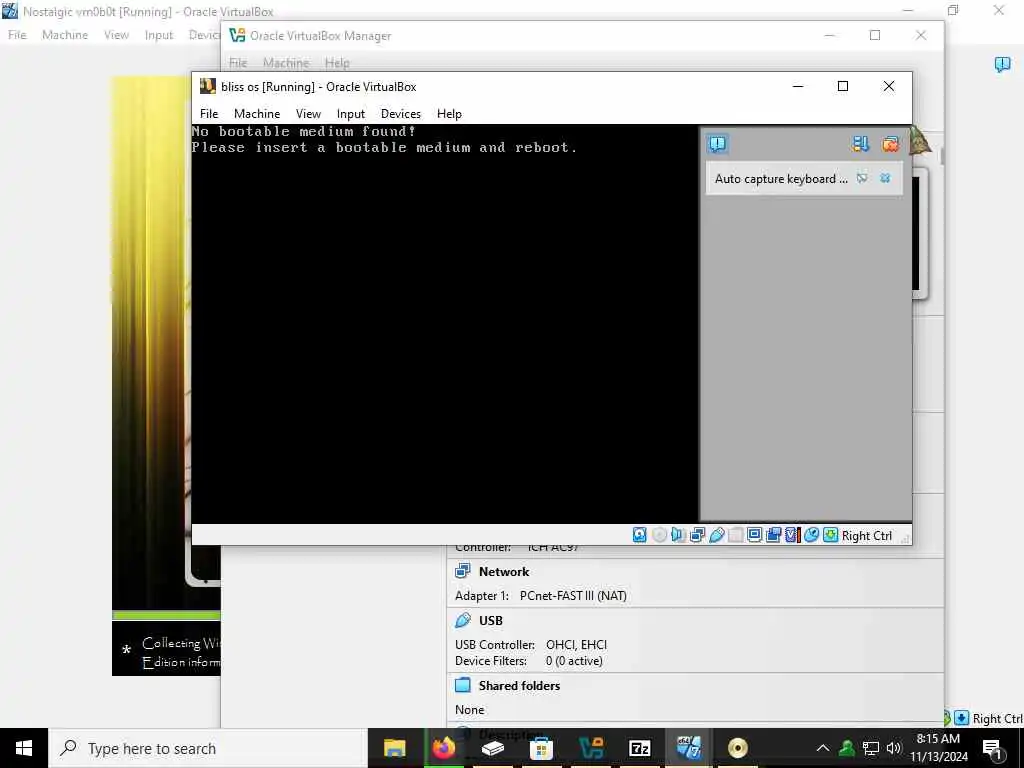The image size is (1024, 768).
Task: Click green user icon in system tray
Action: 847,748
